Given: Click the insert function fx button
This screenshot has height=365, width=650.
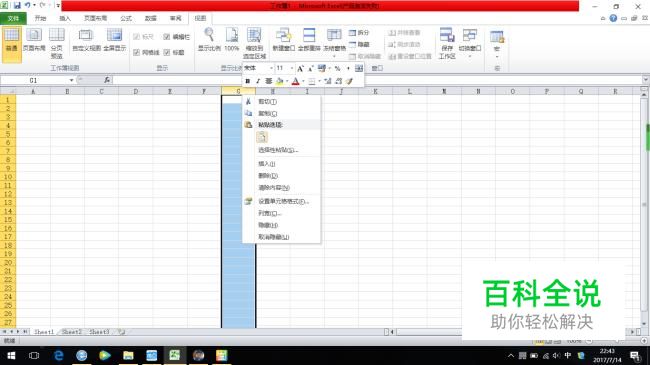Looking at the screenshot, I should pos(107,80).
